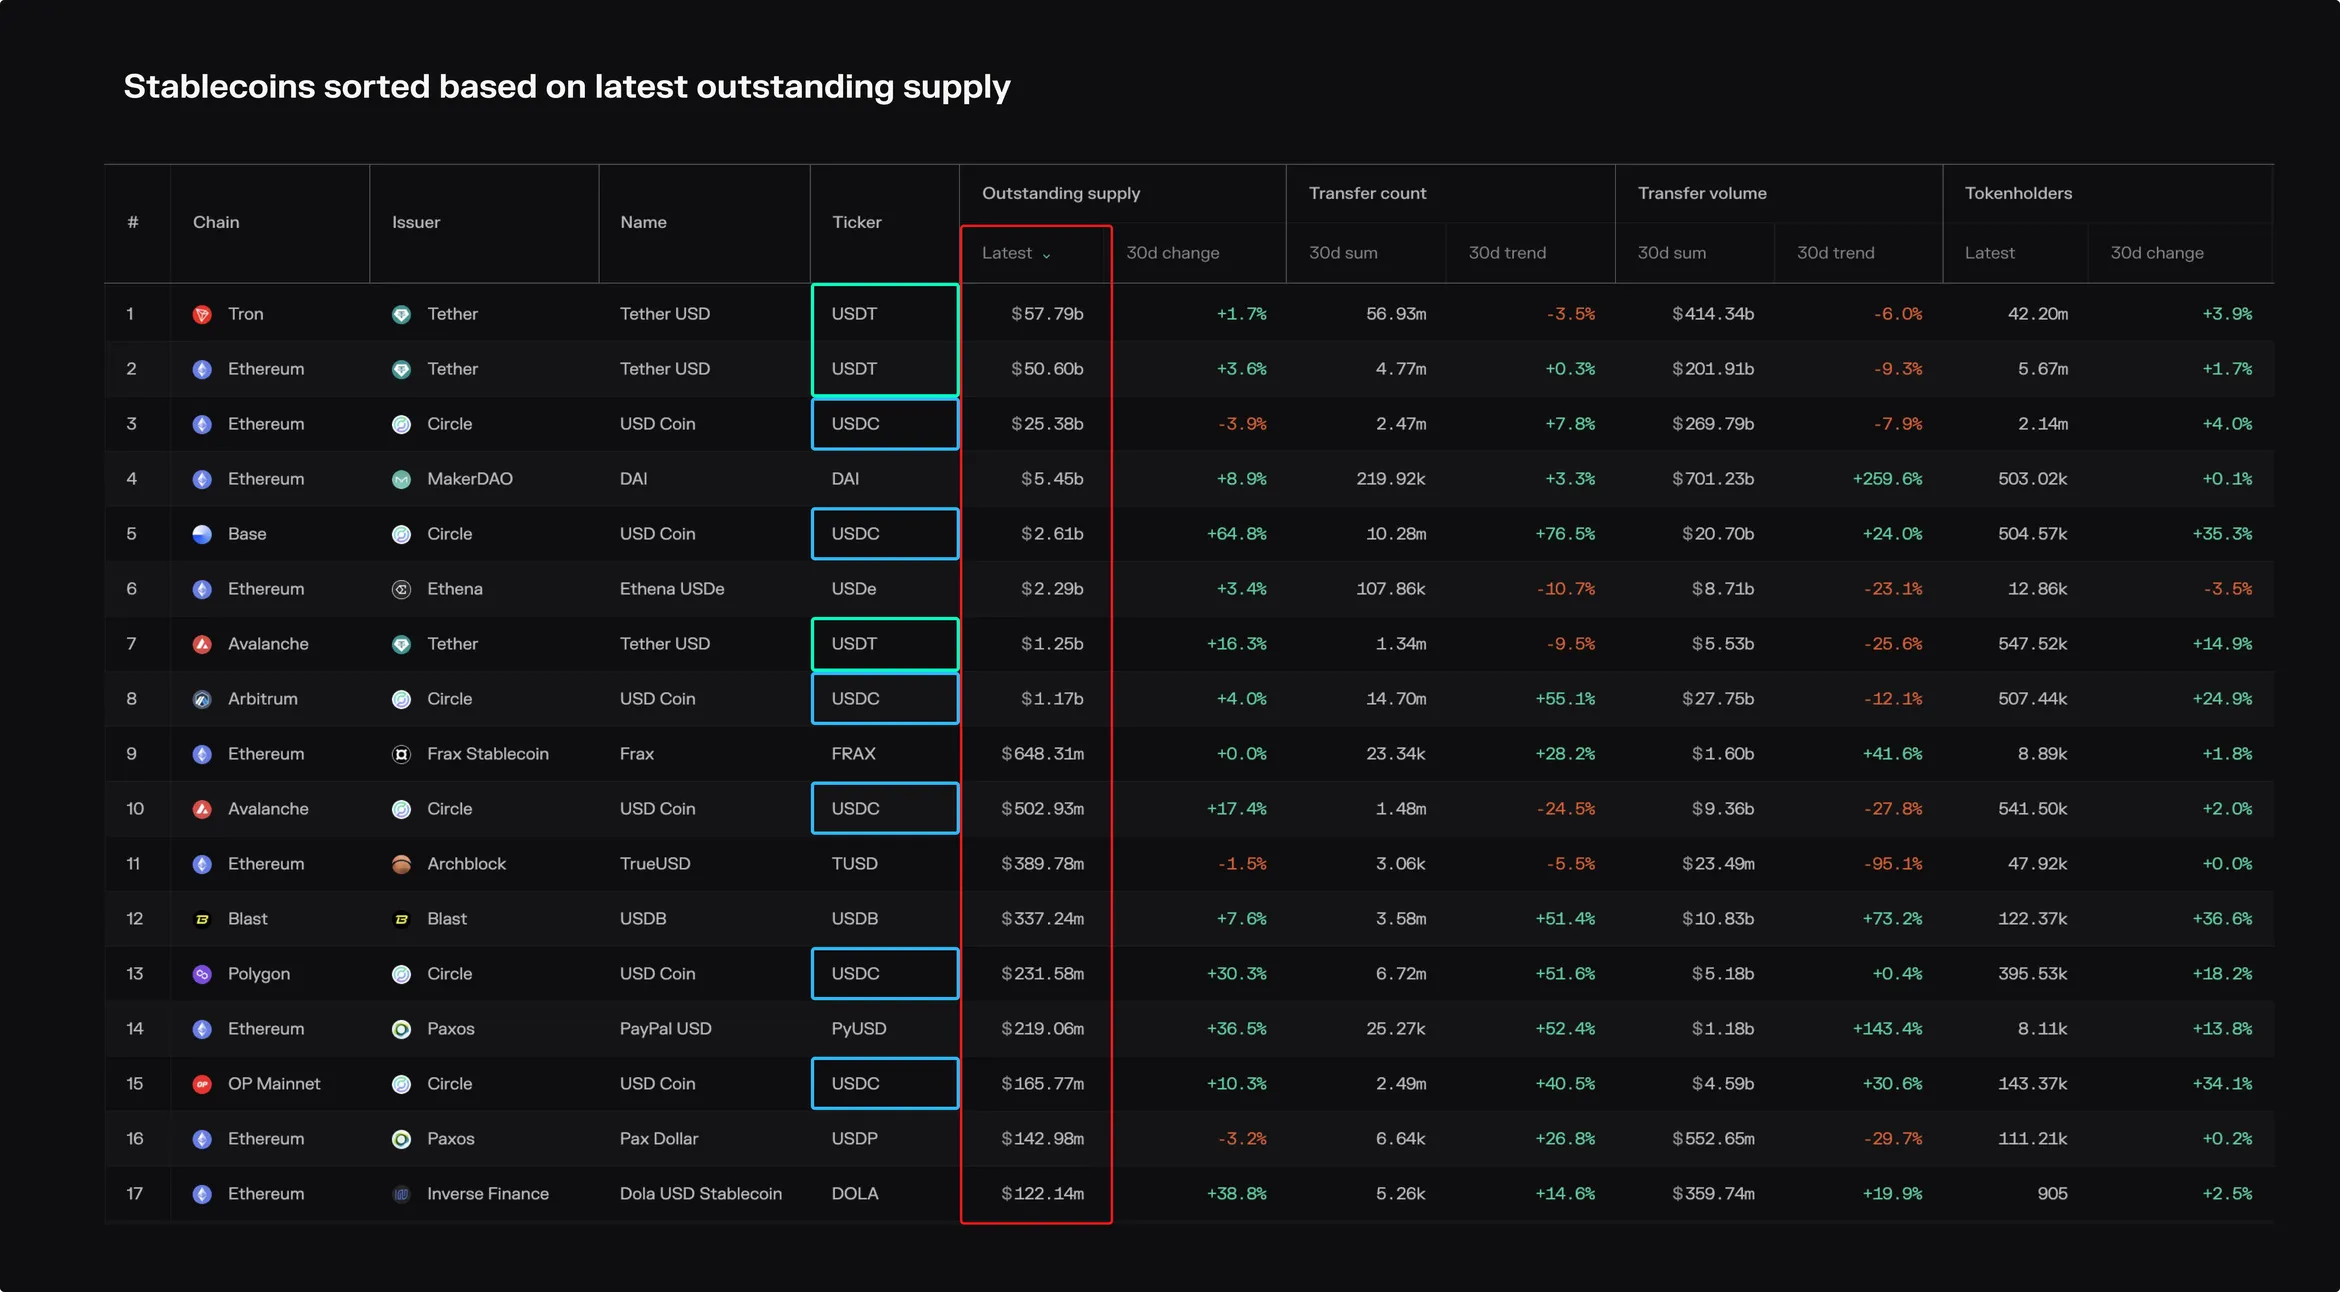
Task: Click the Dola USD Stablecoin name
Action: 700,1194
